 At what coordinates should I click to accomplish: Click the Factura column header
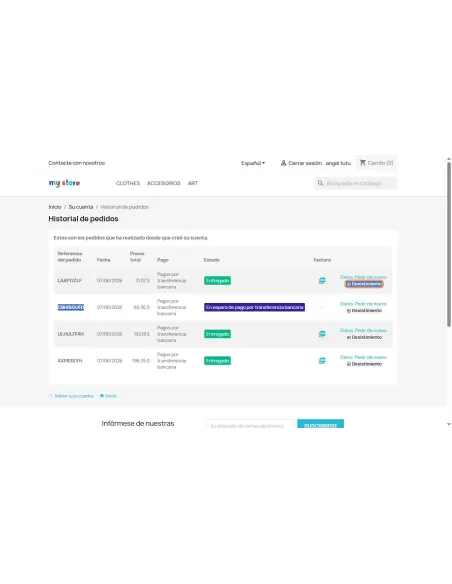[x=322, y=260]
